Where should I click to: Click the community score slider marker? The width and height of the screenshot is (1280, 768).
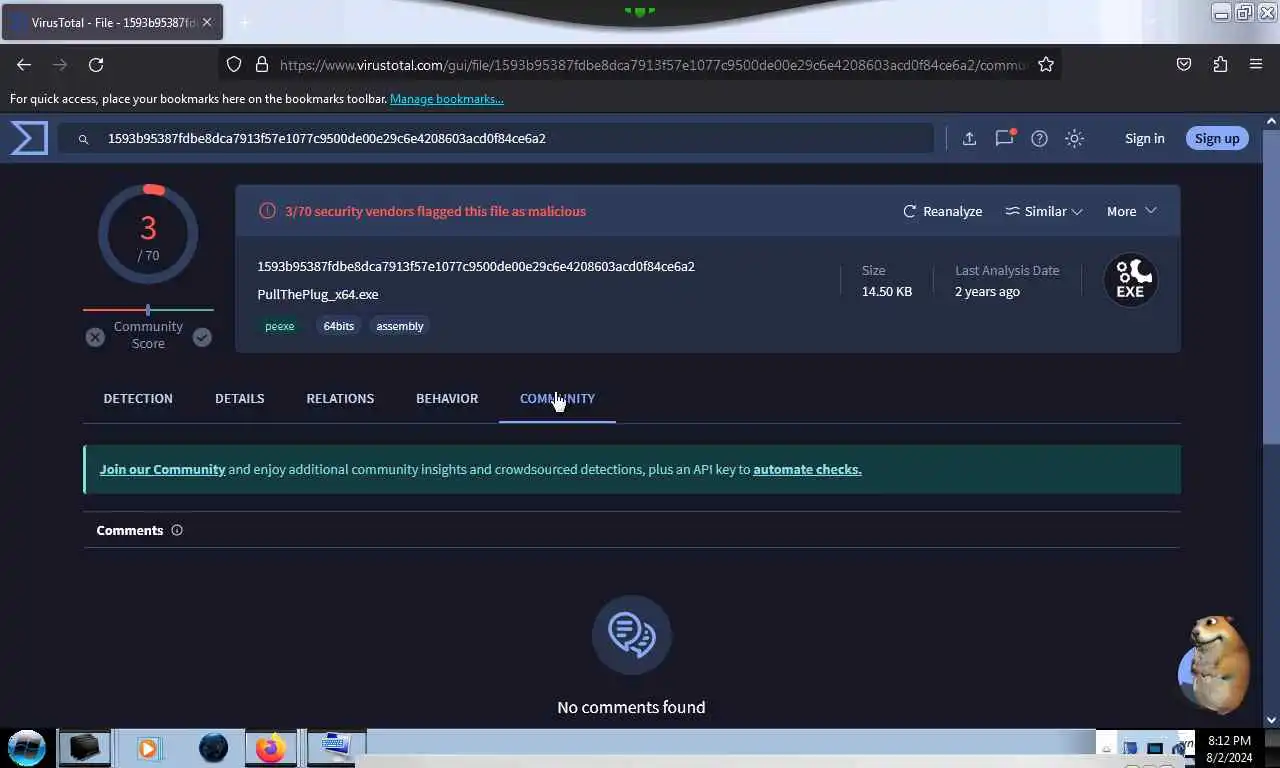[x=148, y=310]
